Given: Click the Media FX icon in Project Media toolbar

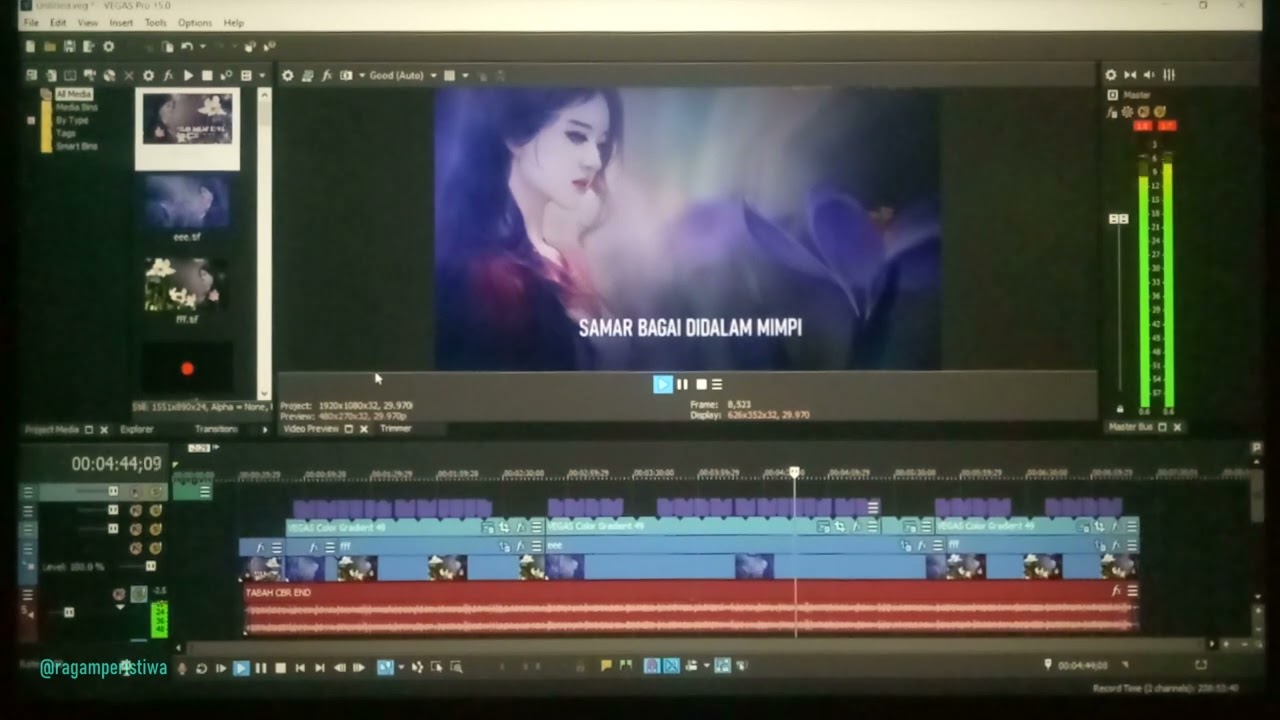Looking at the screenshot, I should 168,75.
